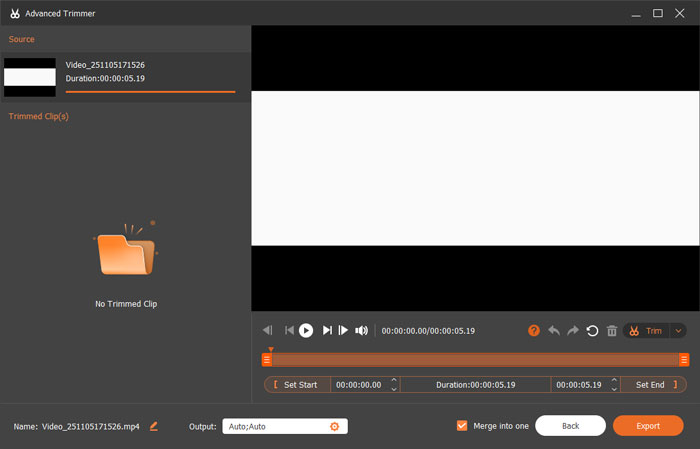
Task: Mute the volume speaker icon
Action: click(x=361, y=330)
